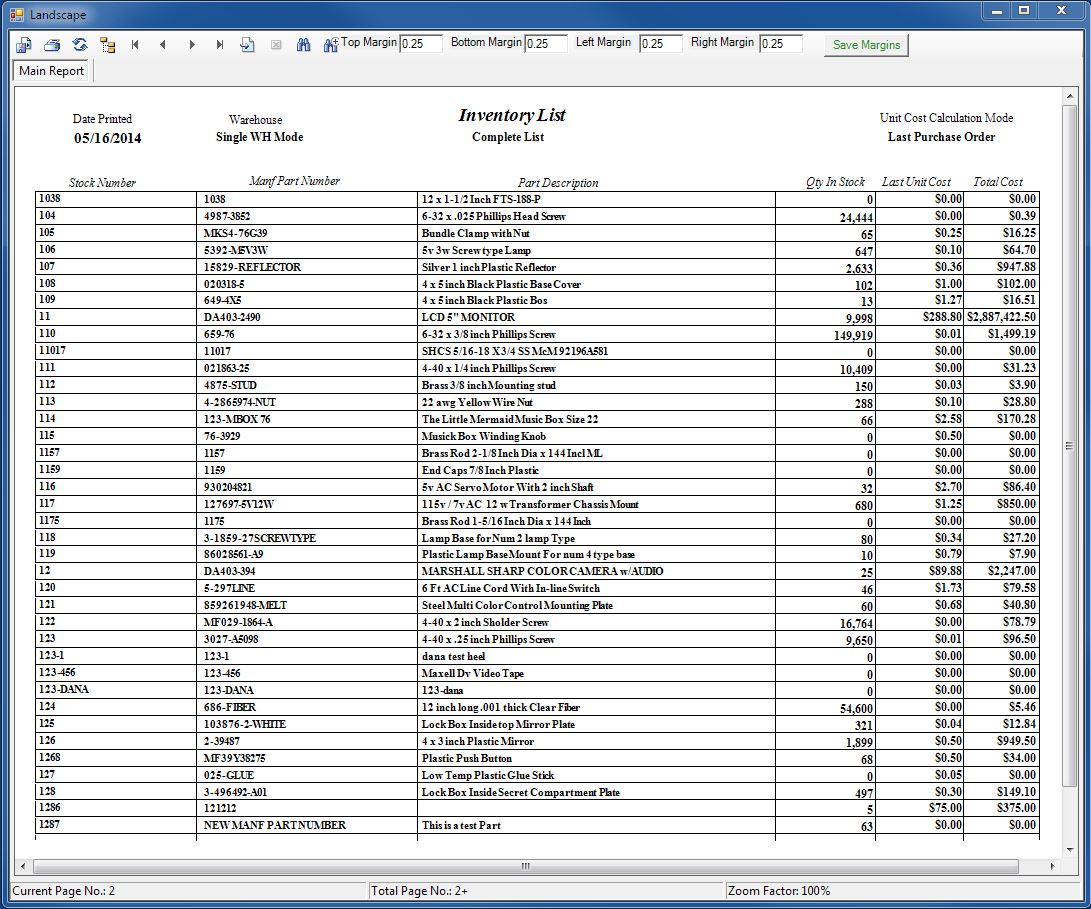Refresh the report with the refresh icon

[x=79, y=45]
